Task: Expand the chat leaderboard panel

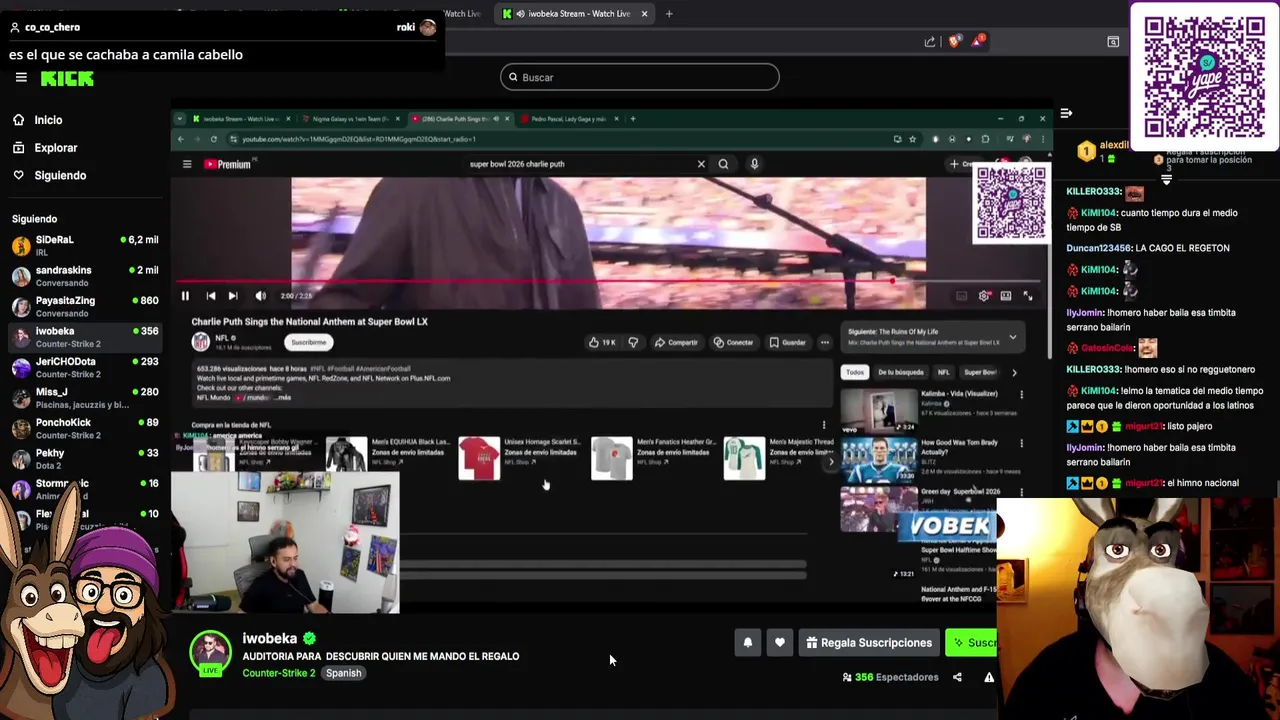Action: coord(1166,180)
